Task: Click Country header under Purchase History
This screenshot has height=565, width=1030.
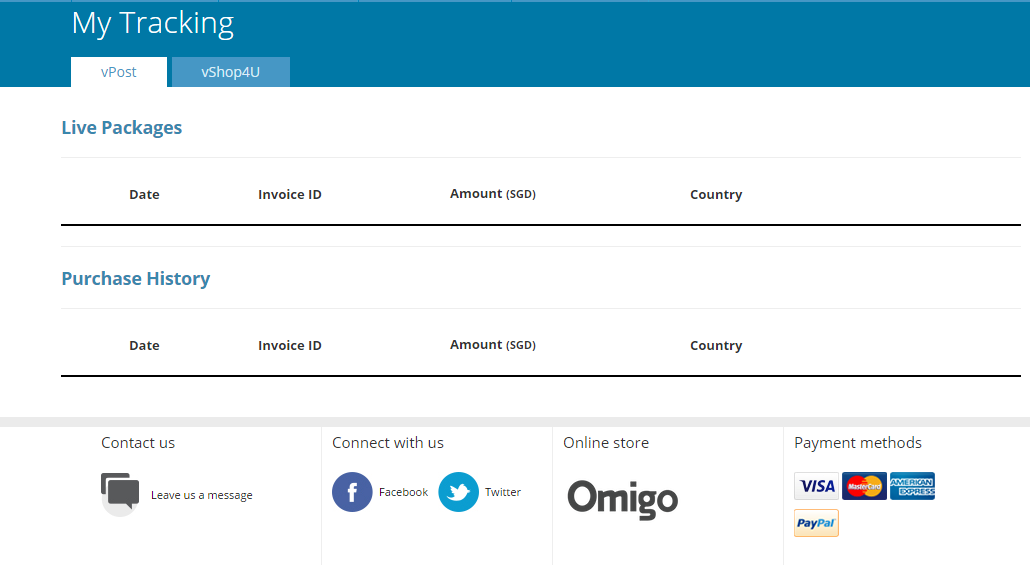Action: point(716,346)
